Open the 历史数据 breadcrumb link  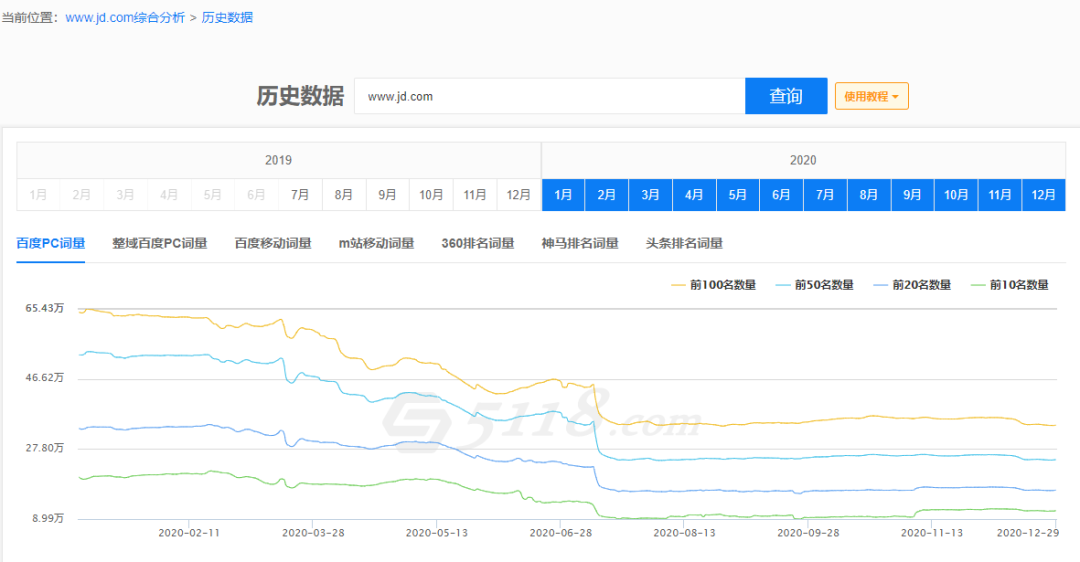coord(227,18)
